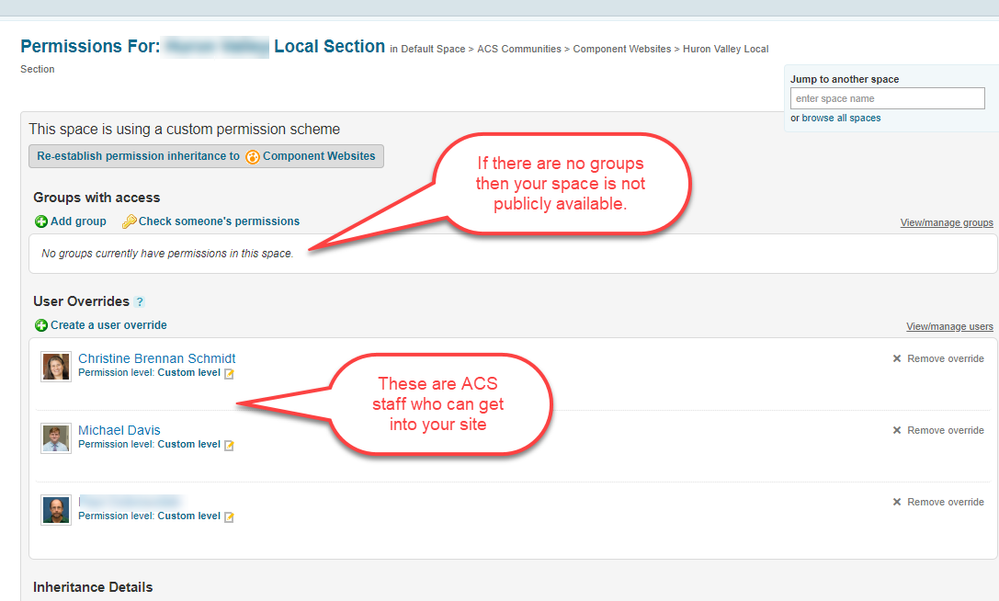Click the browse all spaces link
999x601 pixels.
click(841, 118)
